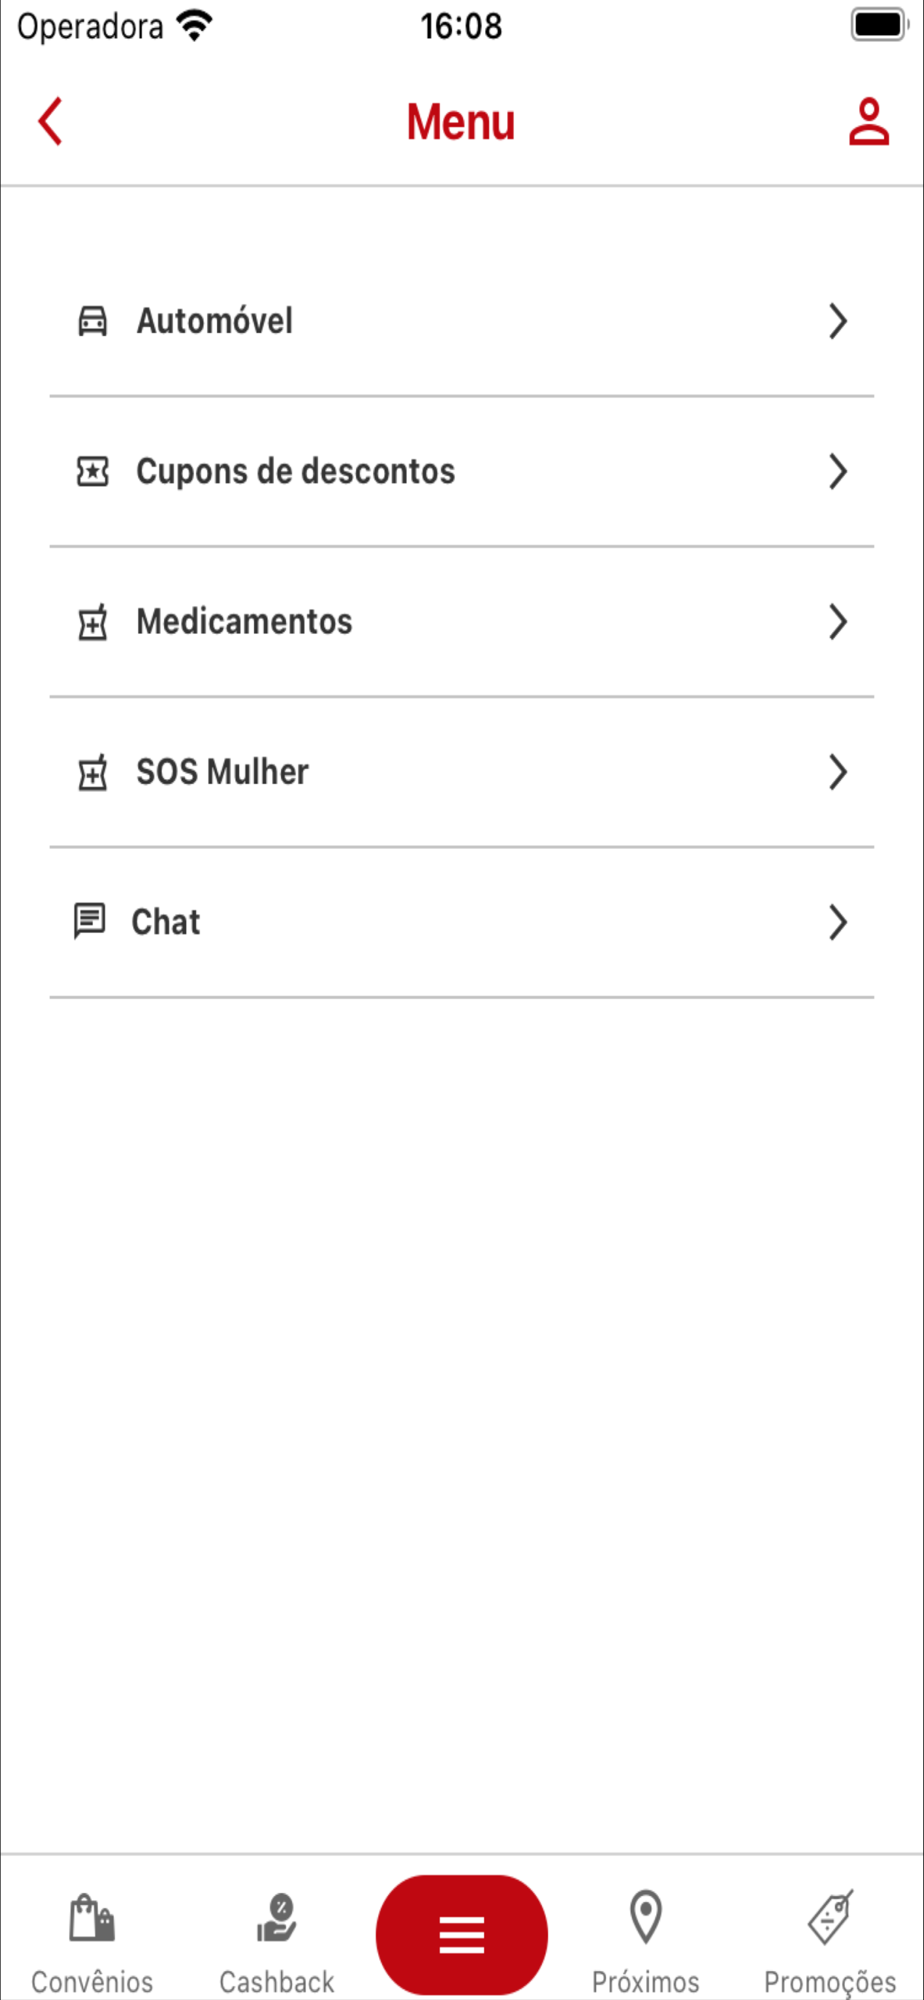The height and width of the screenshot is (2000, 924).
Task: Open the user profile icon
Action: coord(868,121)
